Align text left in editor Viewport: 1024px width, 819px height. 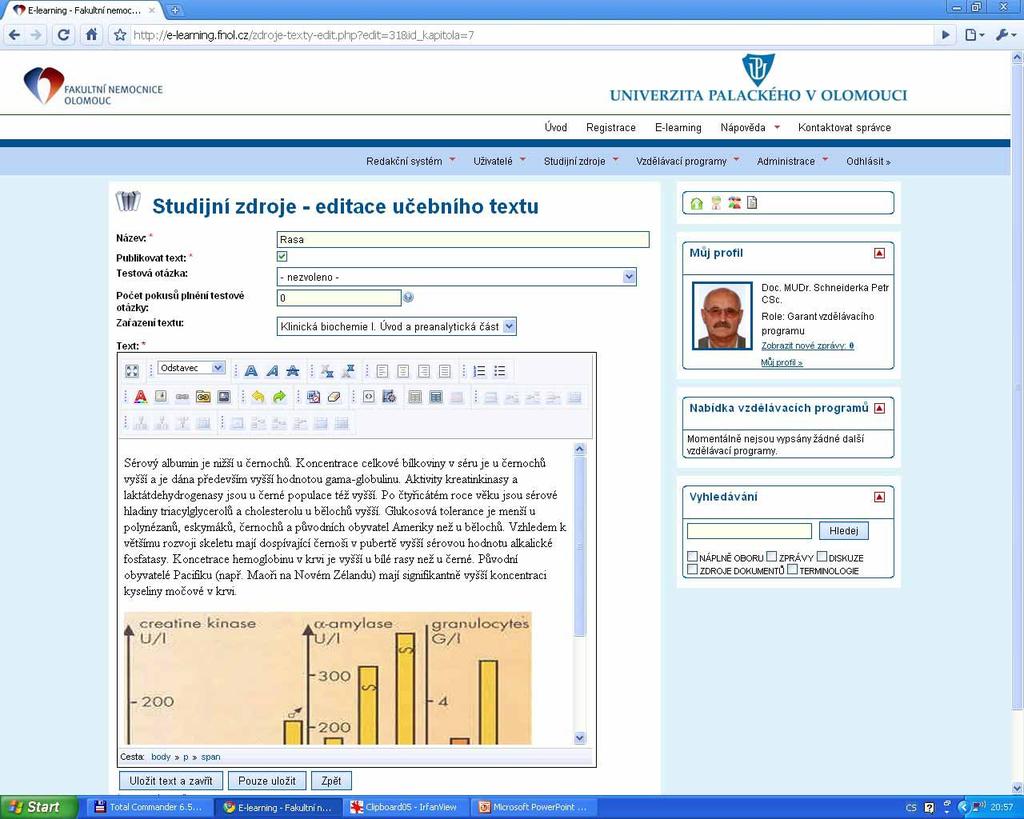click(x=382, y=371)
